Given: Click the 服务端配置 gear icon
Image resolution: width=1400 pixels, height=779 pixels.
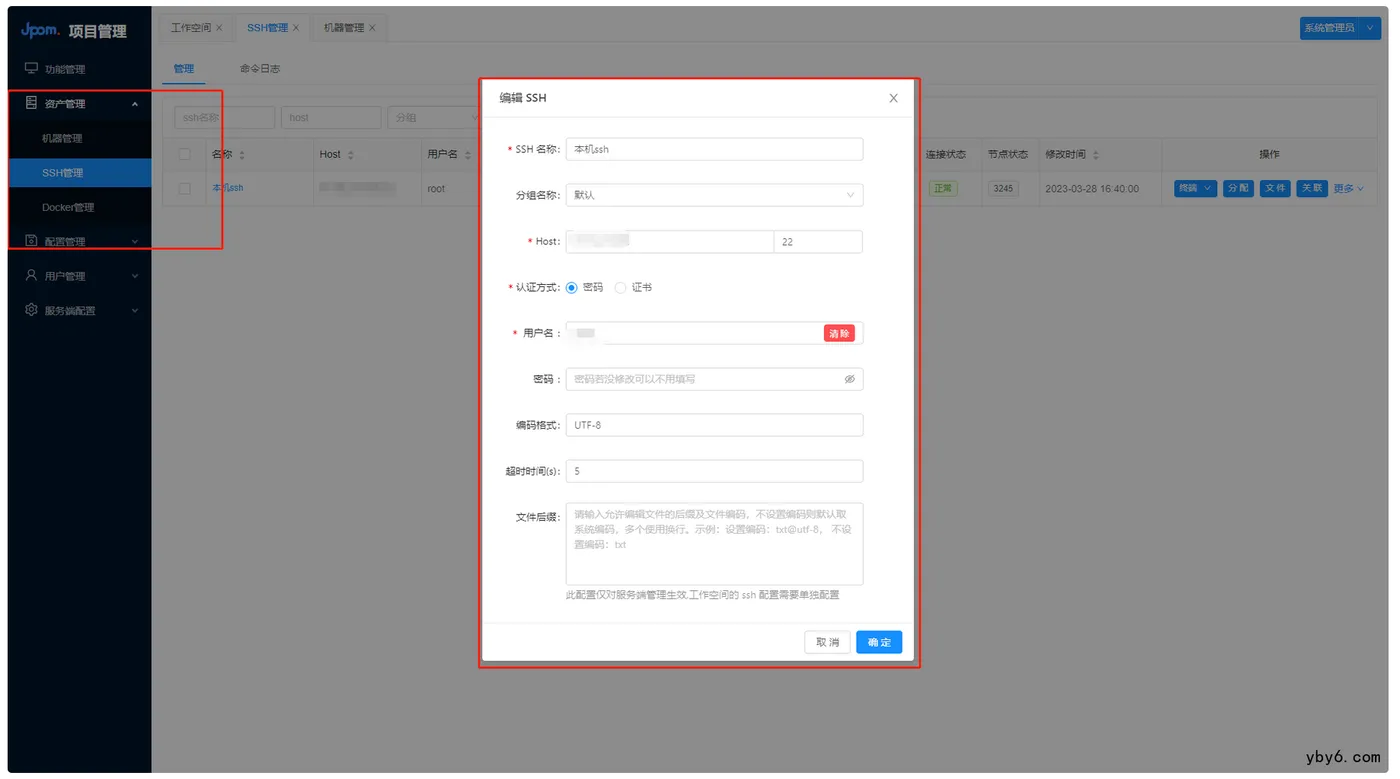Looking at the screenshot, I should point(31,310).
